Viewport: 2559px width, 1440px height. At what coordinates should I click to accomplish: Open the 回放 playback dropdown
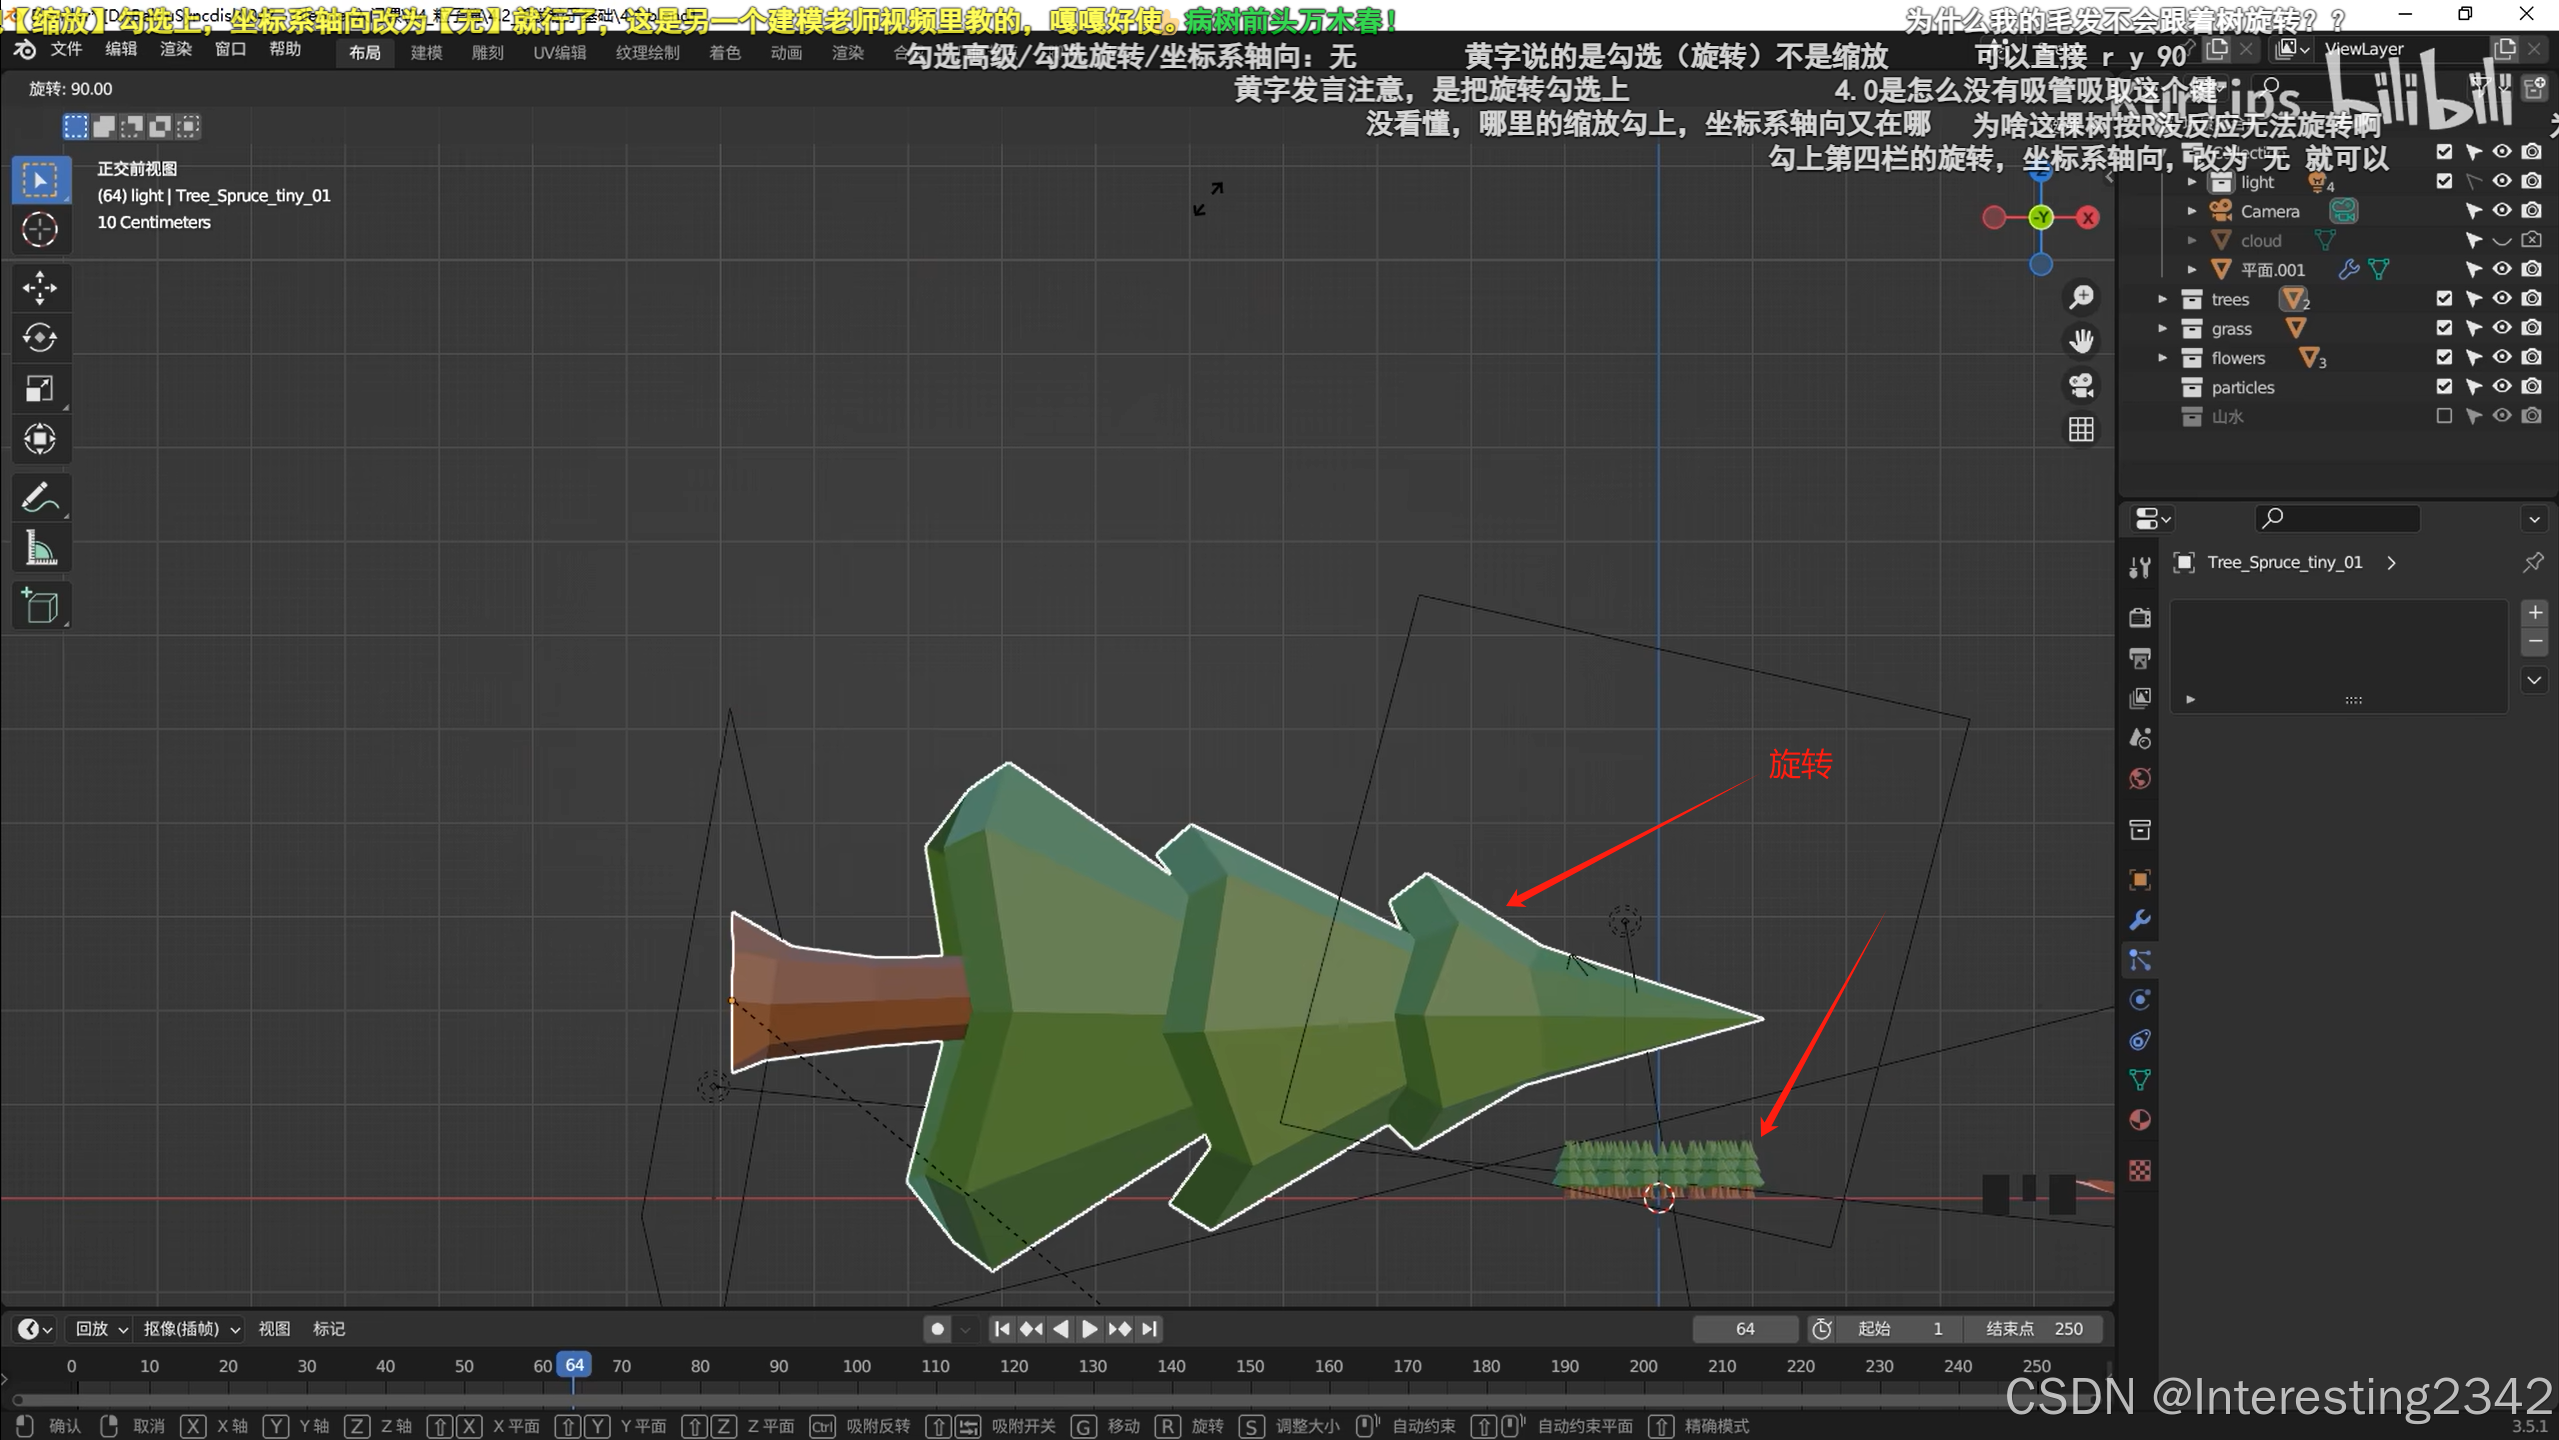tap(101, 1329)
